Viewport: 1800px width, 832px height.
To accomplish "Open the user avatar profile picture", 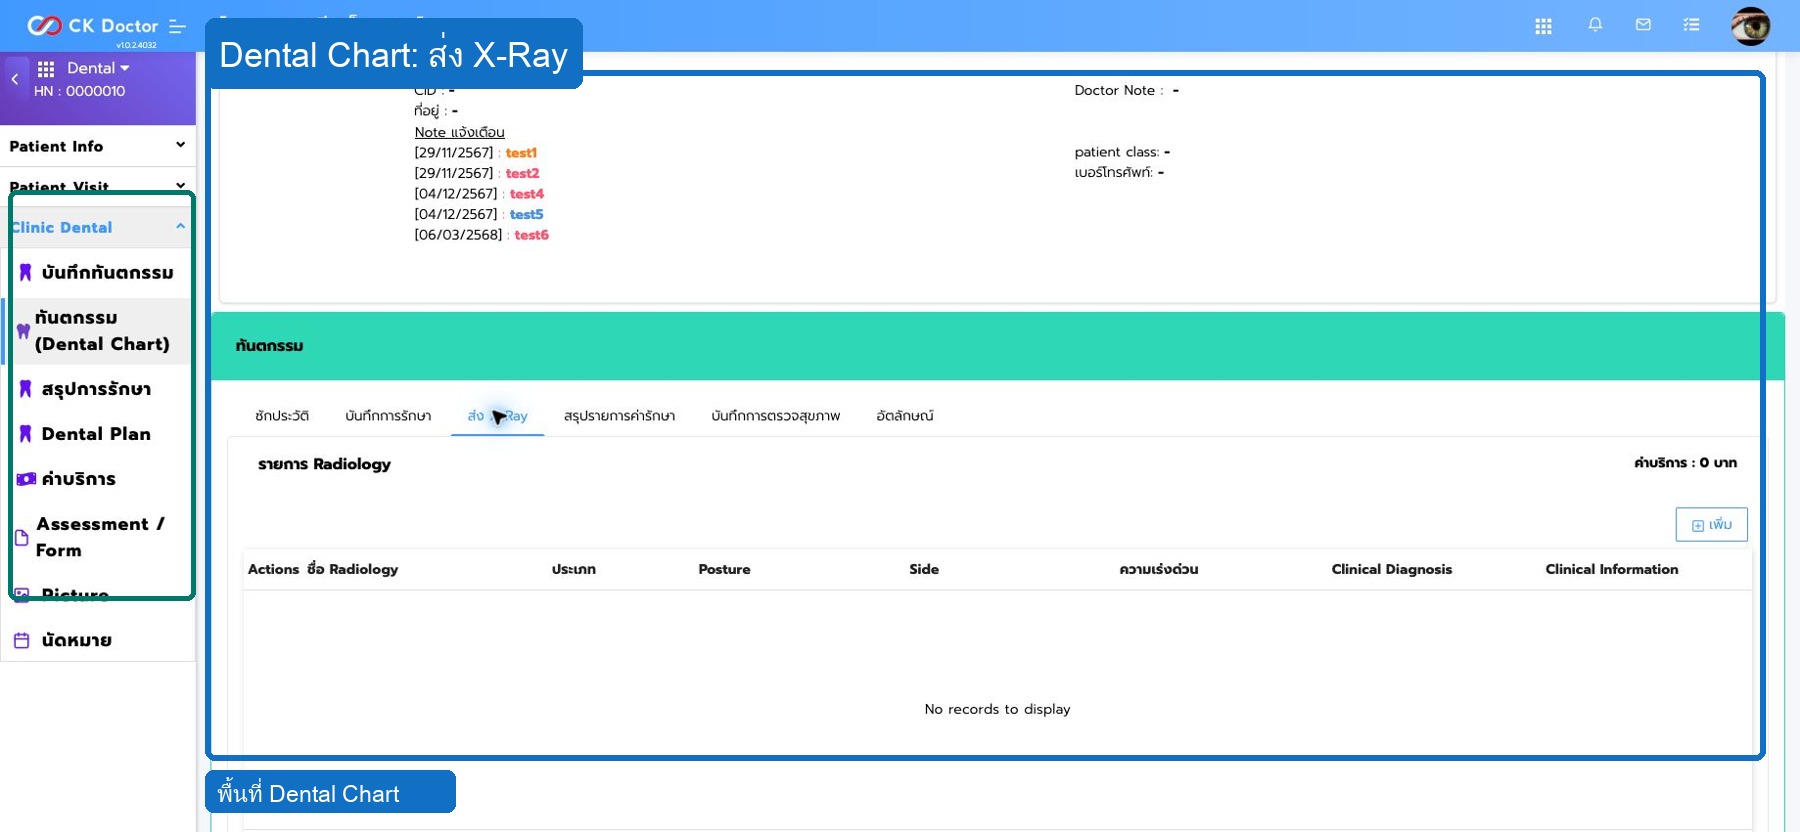I will click(x=1750, y=26).
